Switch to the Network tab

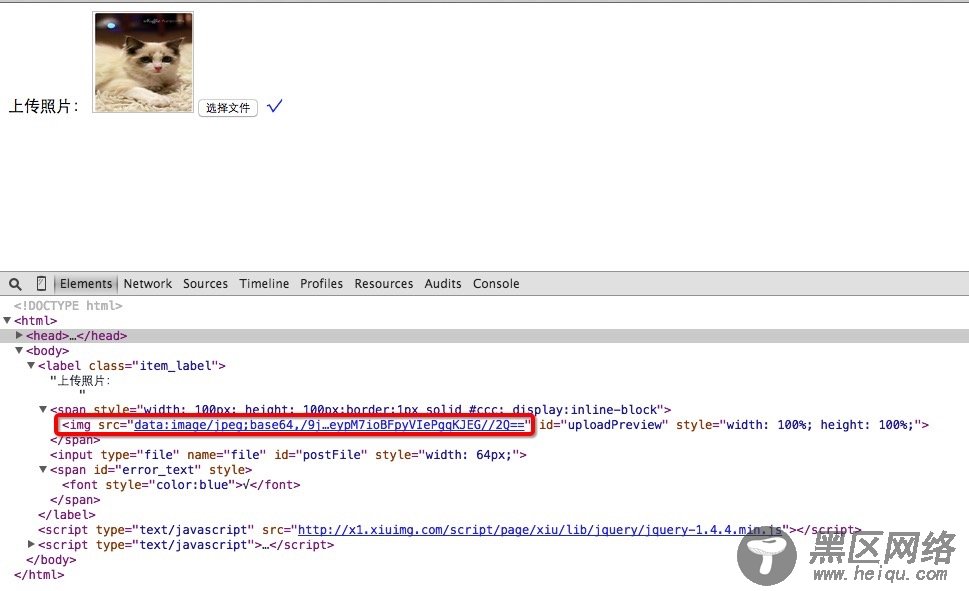coord(148,284)
